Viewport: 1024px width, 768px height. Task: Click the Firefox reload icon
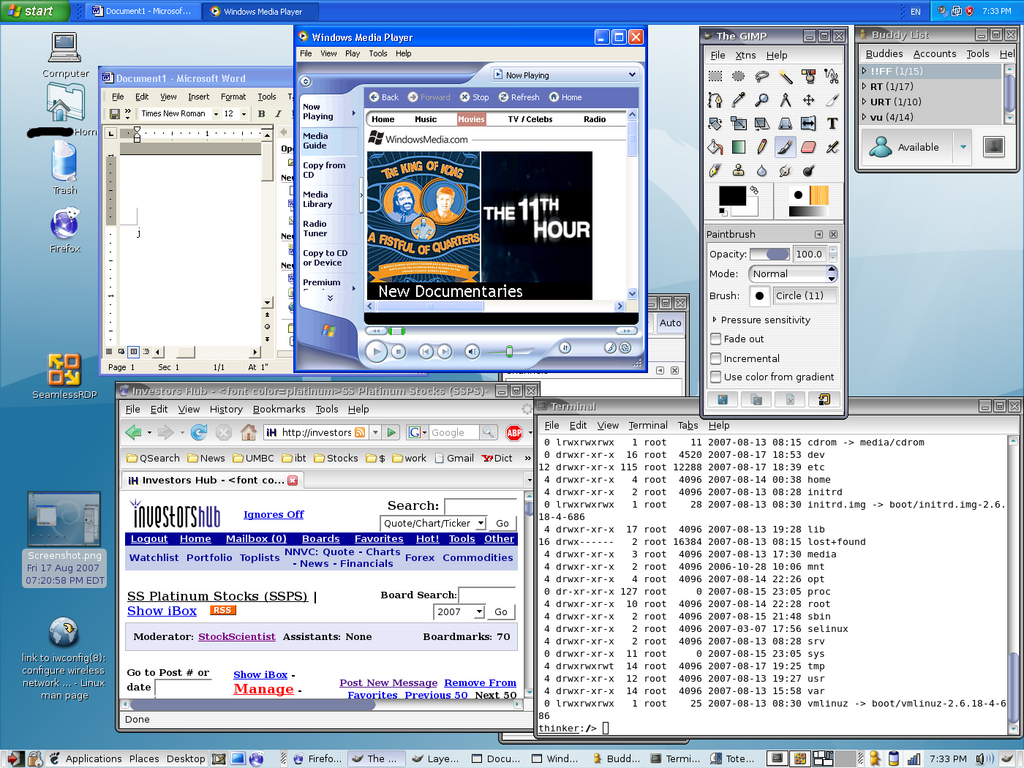[199, 432]
